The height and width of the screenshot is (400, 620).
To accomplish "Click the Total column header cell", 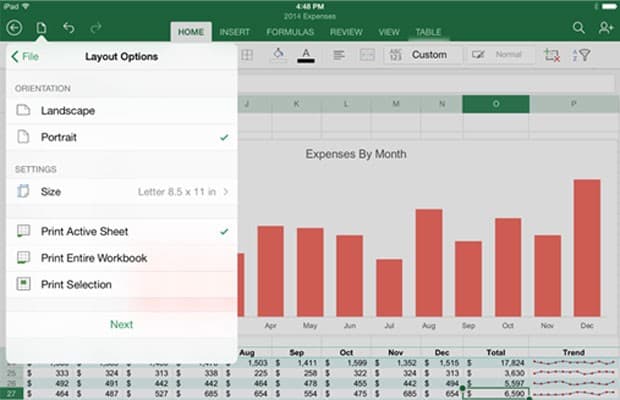I will pos(496,353).
